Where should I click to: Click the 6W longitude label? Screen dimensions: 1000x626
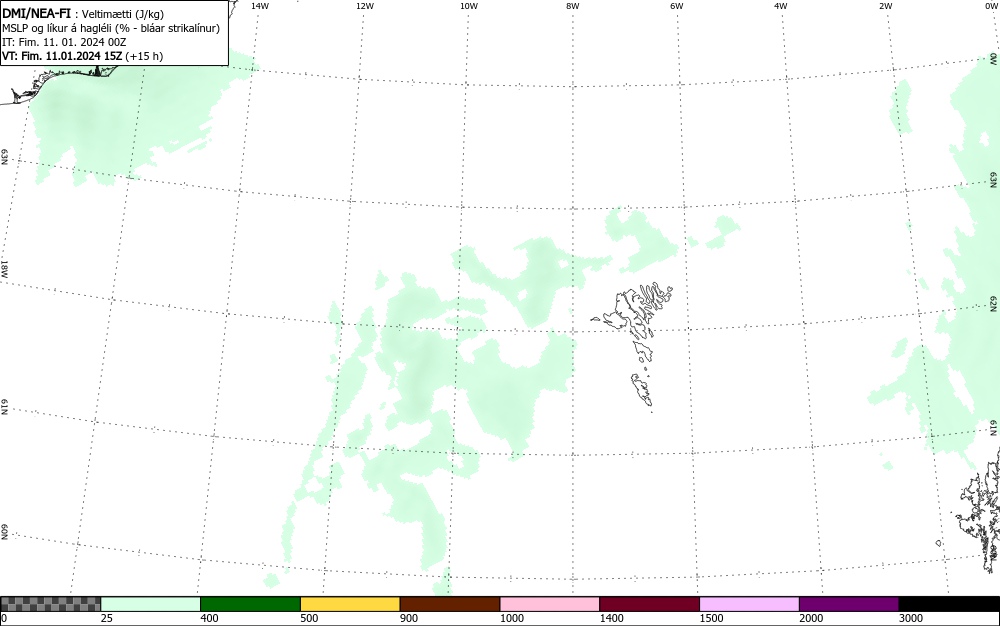(677, 6)
